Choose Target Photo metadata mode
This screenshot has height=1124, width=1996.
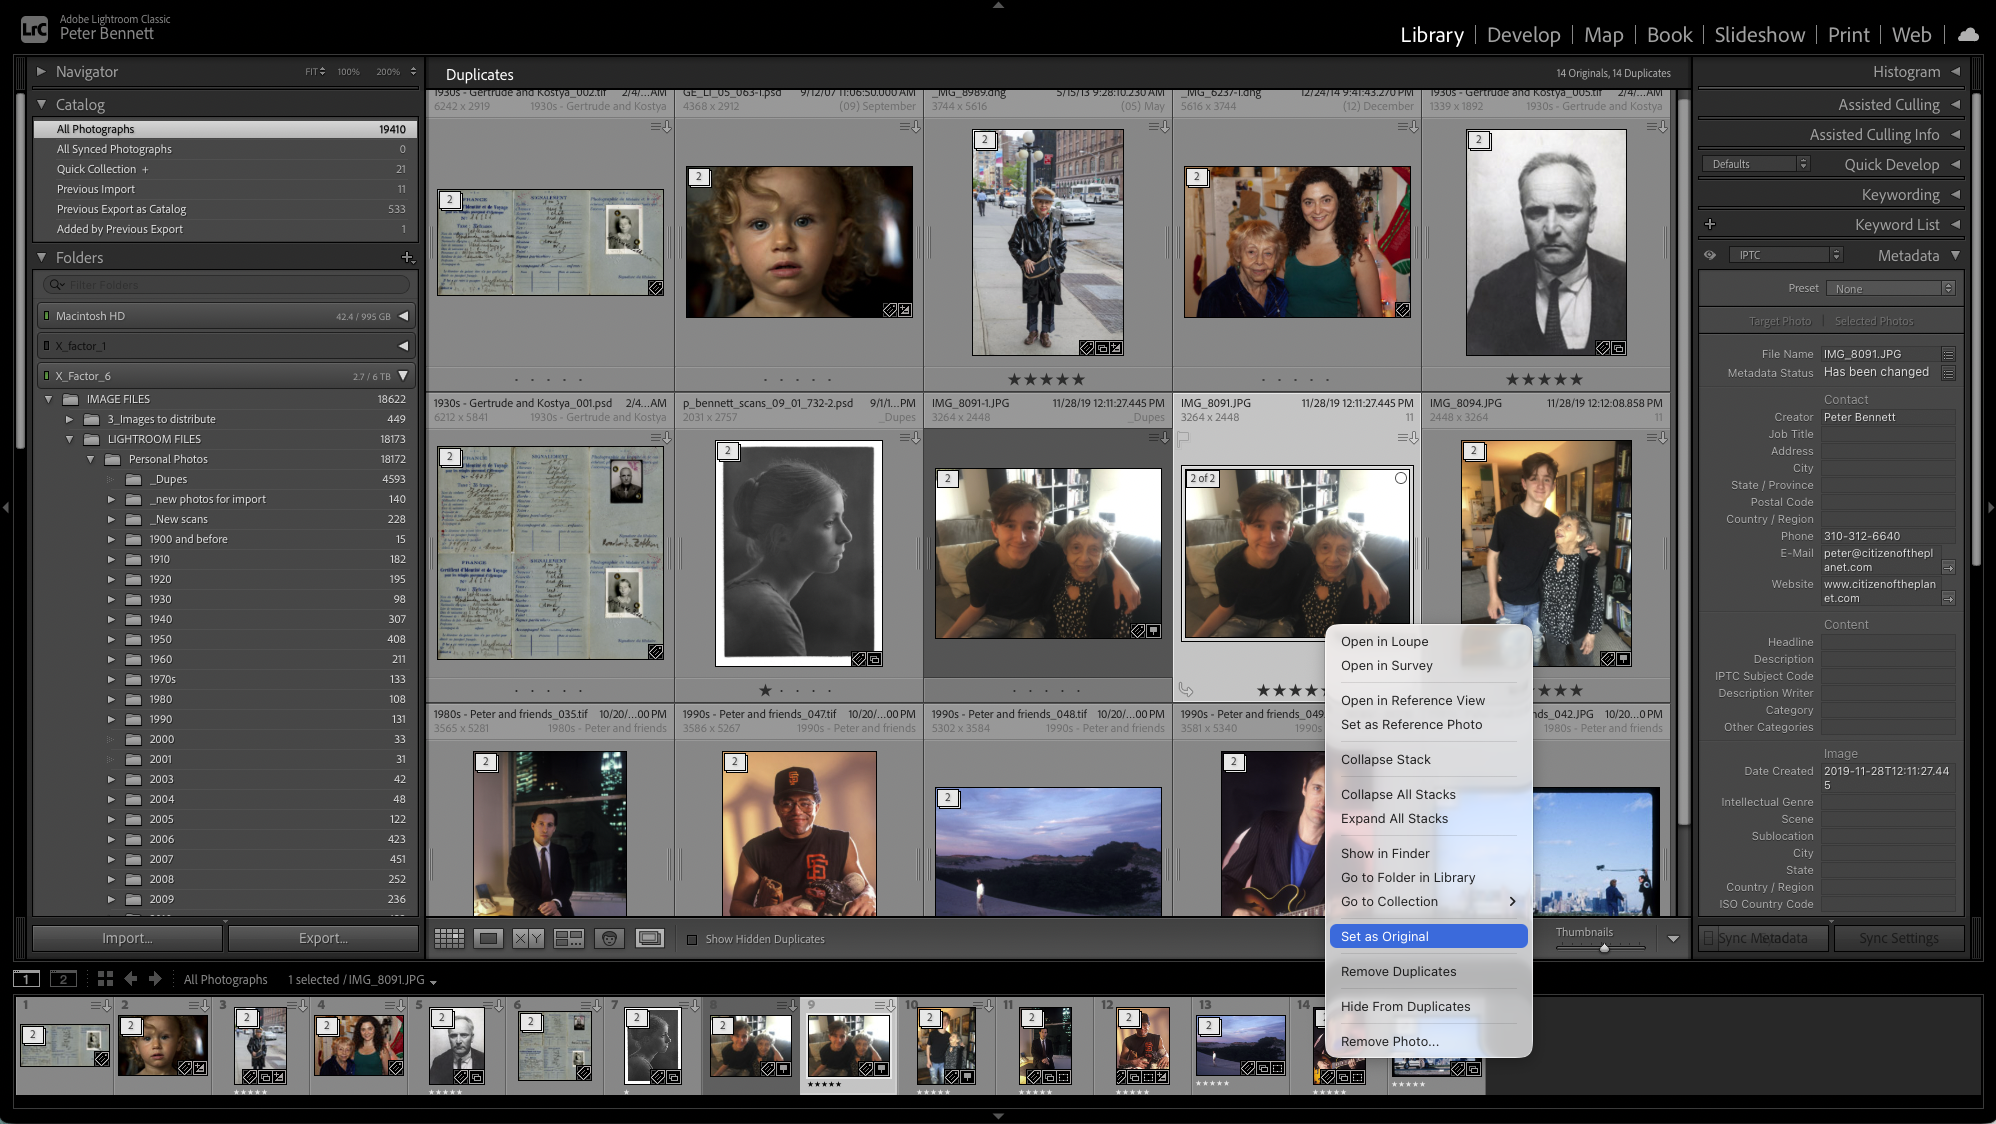[1780, 321]
